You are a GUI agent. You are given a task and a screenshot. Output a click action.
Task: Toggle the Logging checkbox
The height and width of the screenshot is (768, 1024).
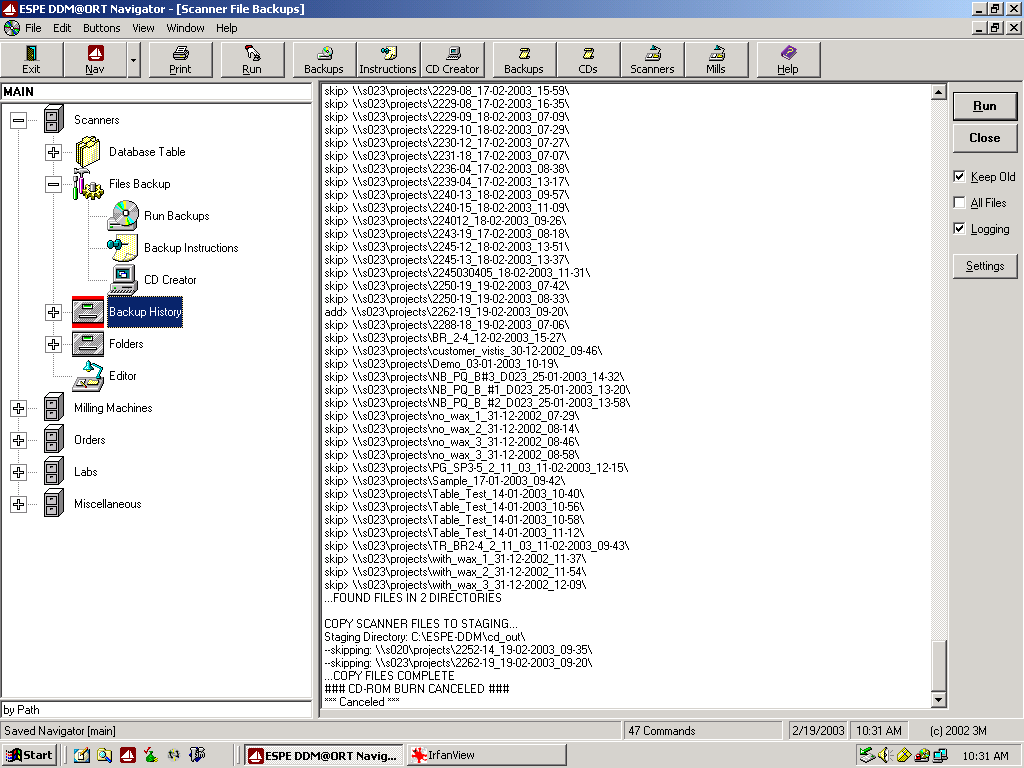coord(960,229)
